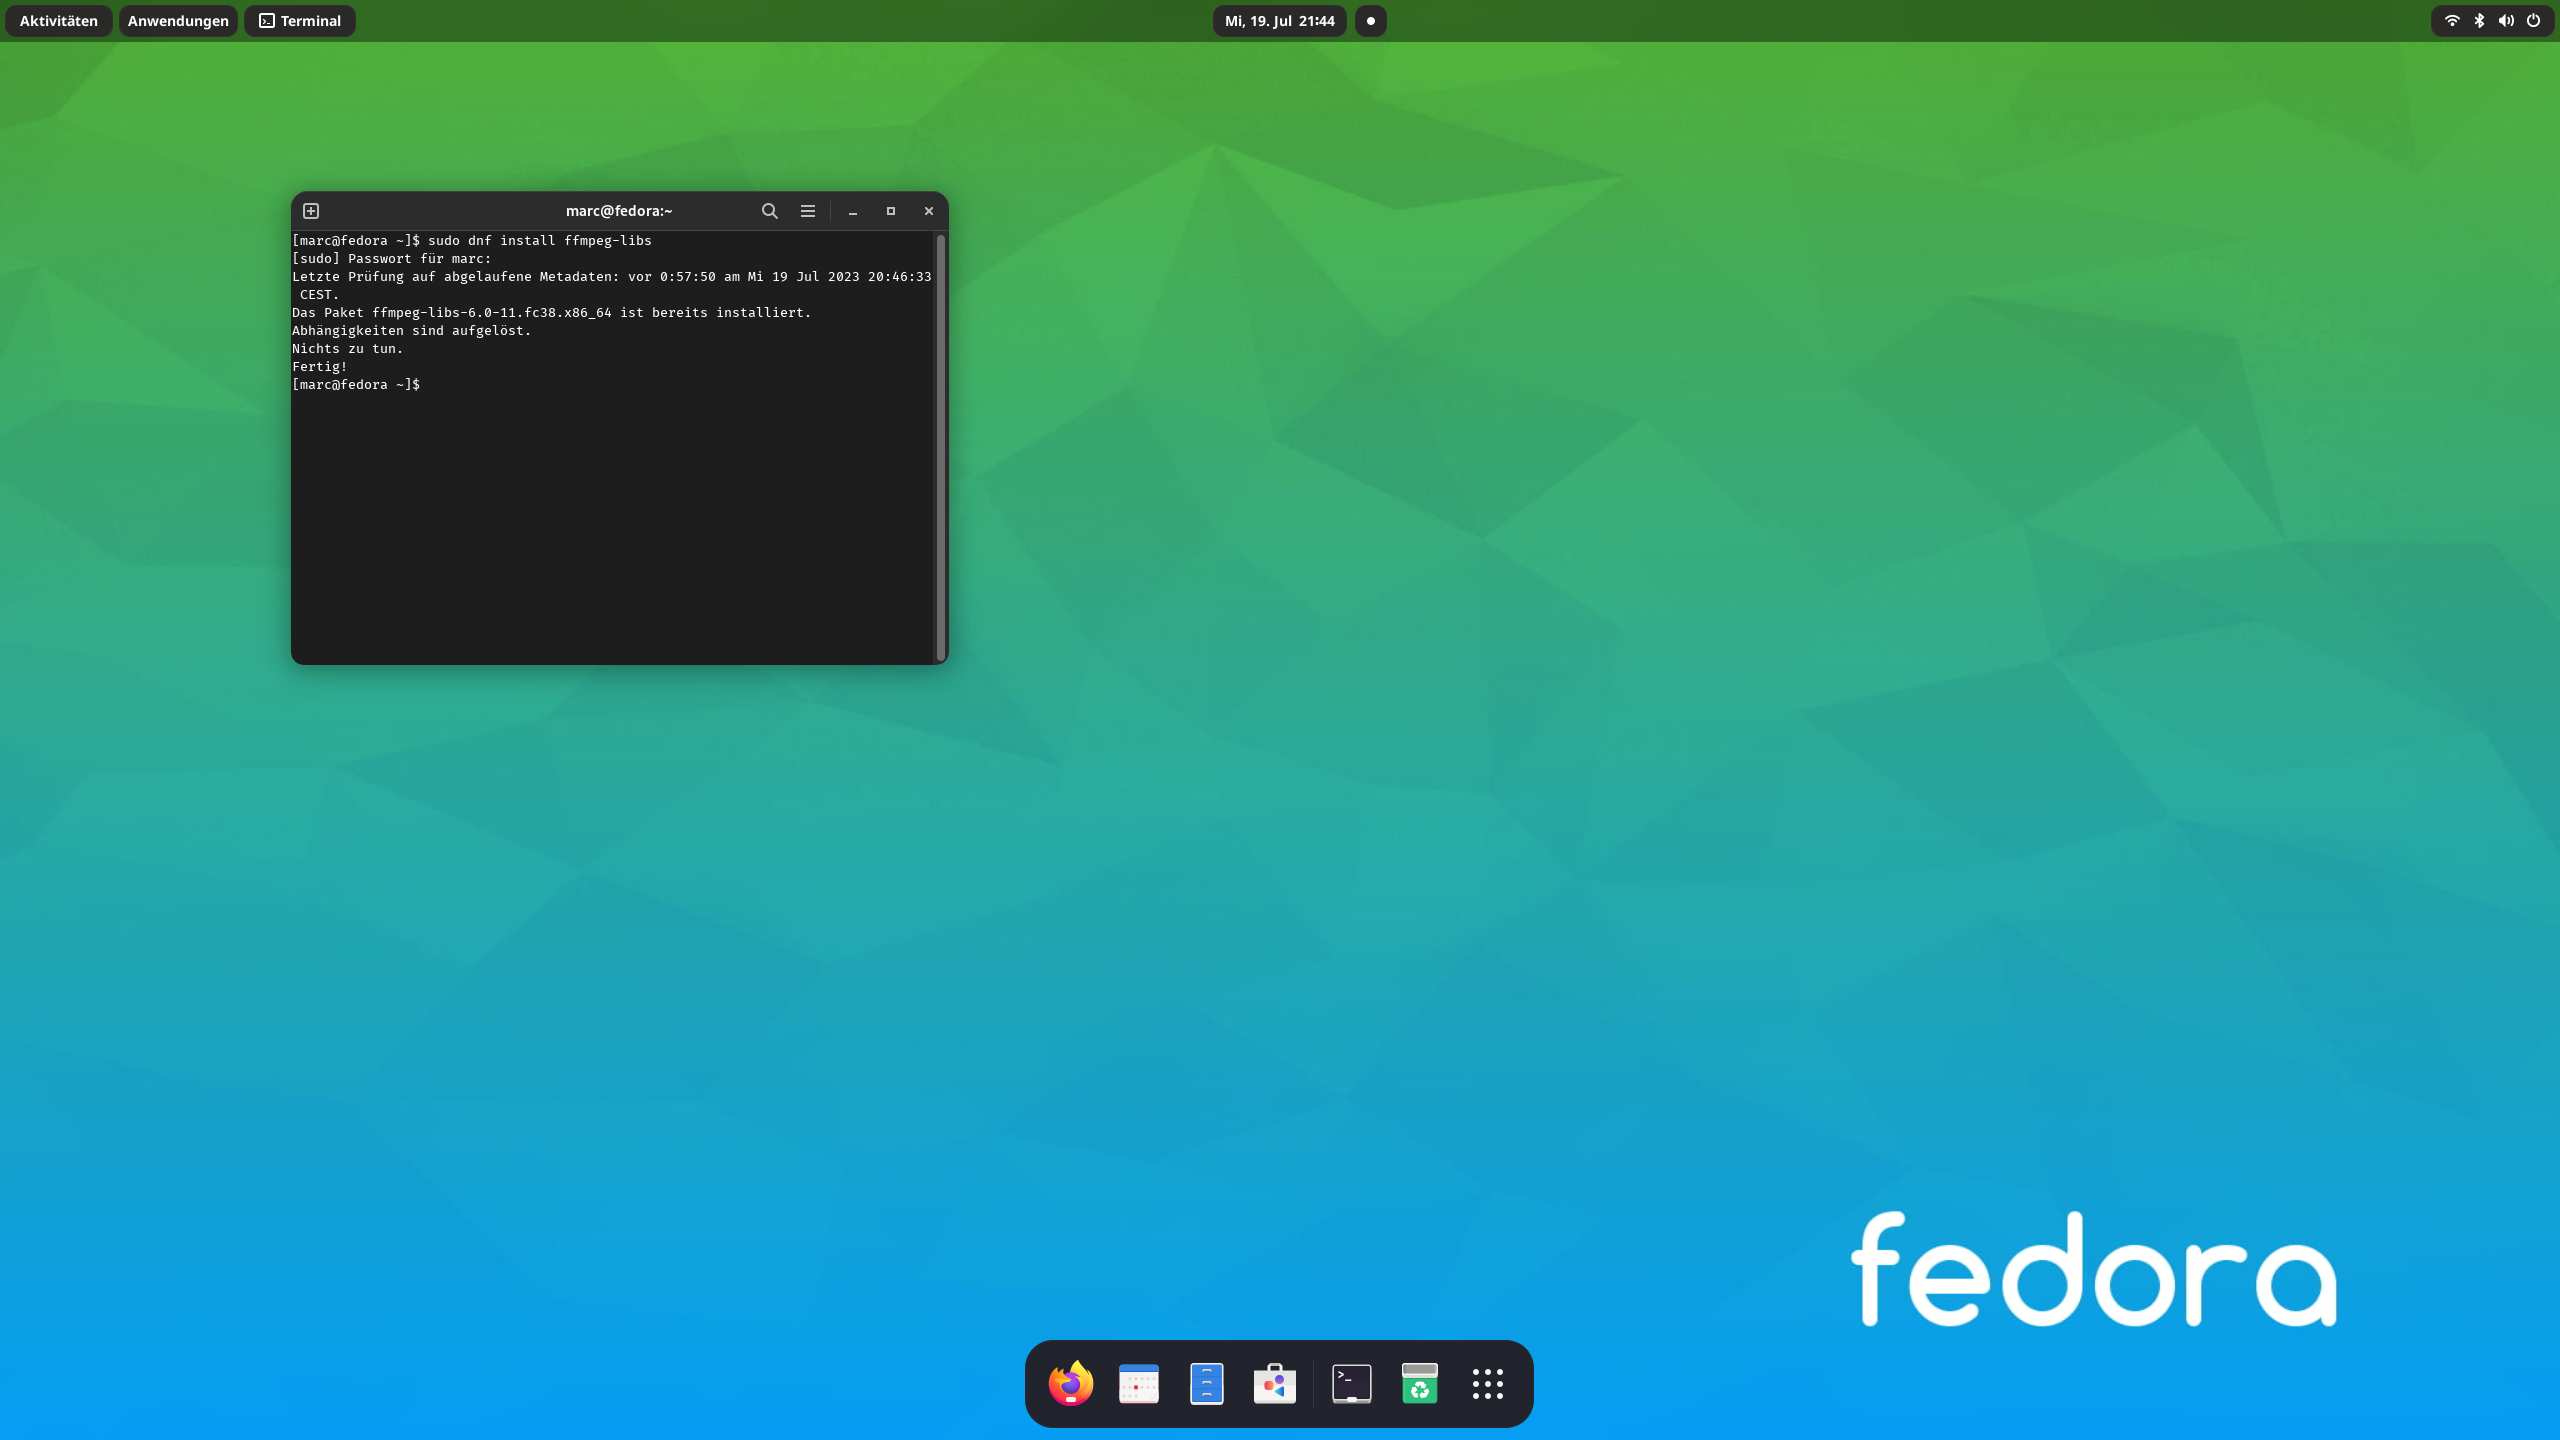Click the empty terminal prompt on the last line
This screenshot has width=2560, height=1440.
coord(356,385)
